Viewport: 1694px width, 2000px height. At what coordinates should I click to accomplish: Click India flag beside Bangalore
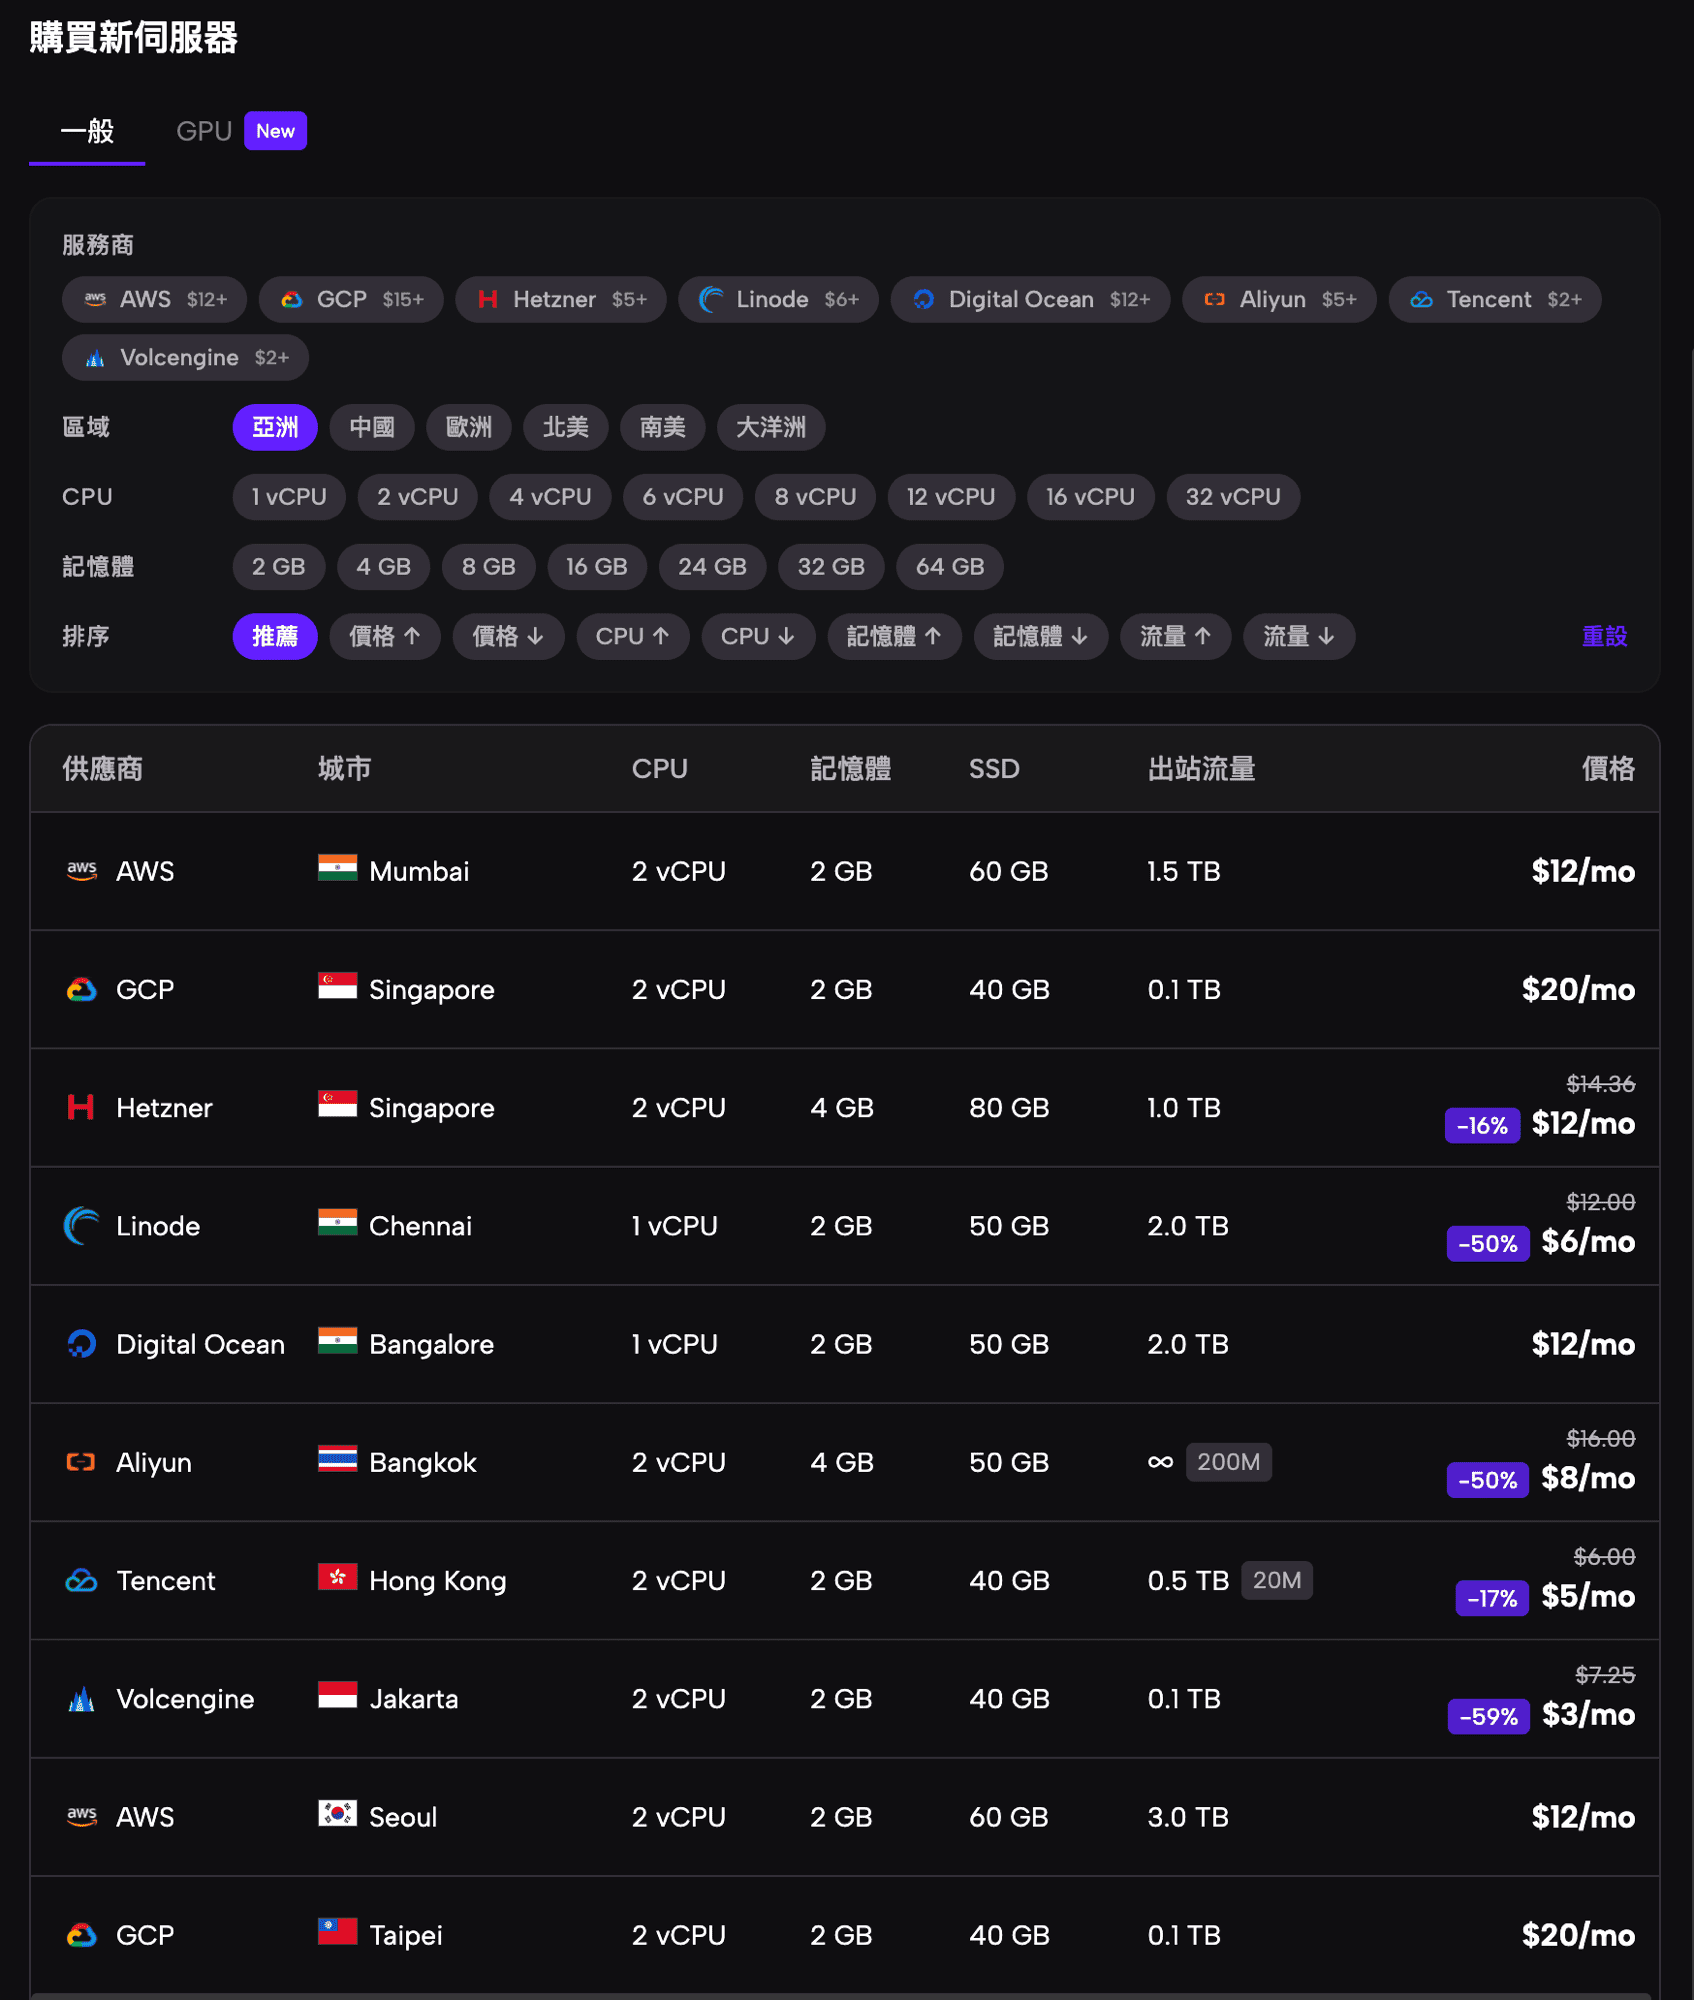[337, 1340]
